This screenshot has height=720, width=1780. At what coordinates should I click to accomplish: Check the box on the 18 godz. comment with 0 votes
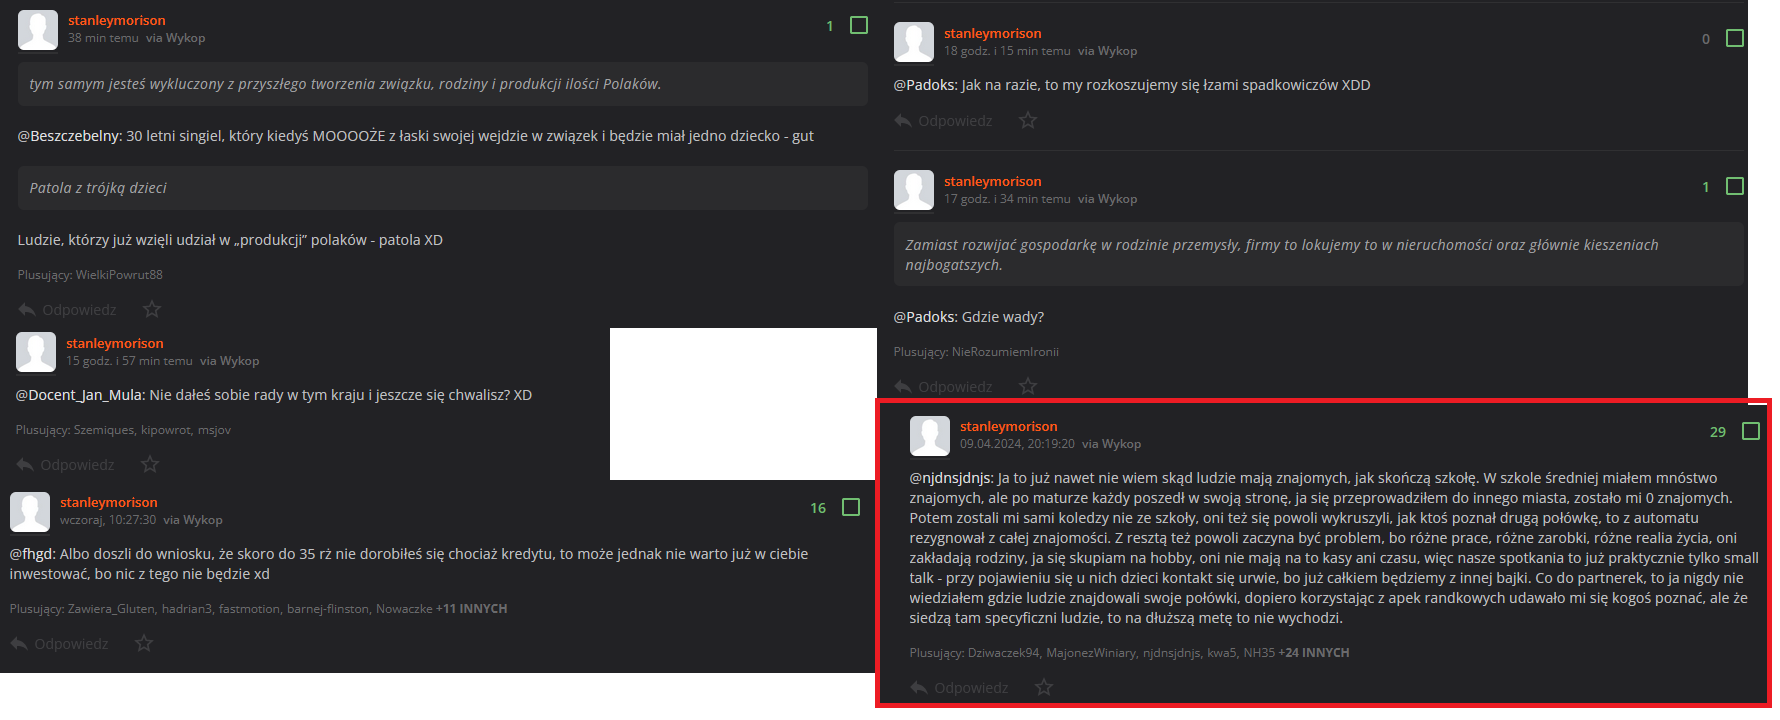pyautogui.click(x=1735, y=38)
